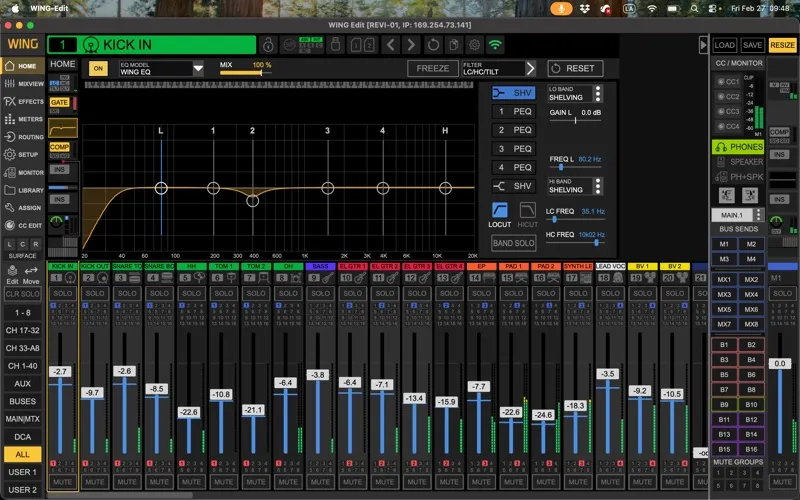Click the USB stick icon in the toolbar
This screenshot has width=800, height=500.
click(335, 45)
